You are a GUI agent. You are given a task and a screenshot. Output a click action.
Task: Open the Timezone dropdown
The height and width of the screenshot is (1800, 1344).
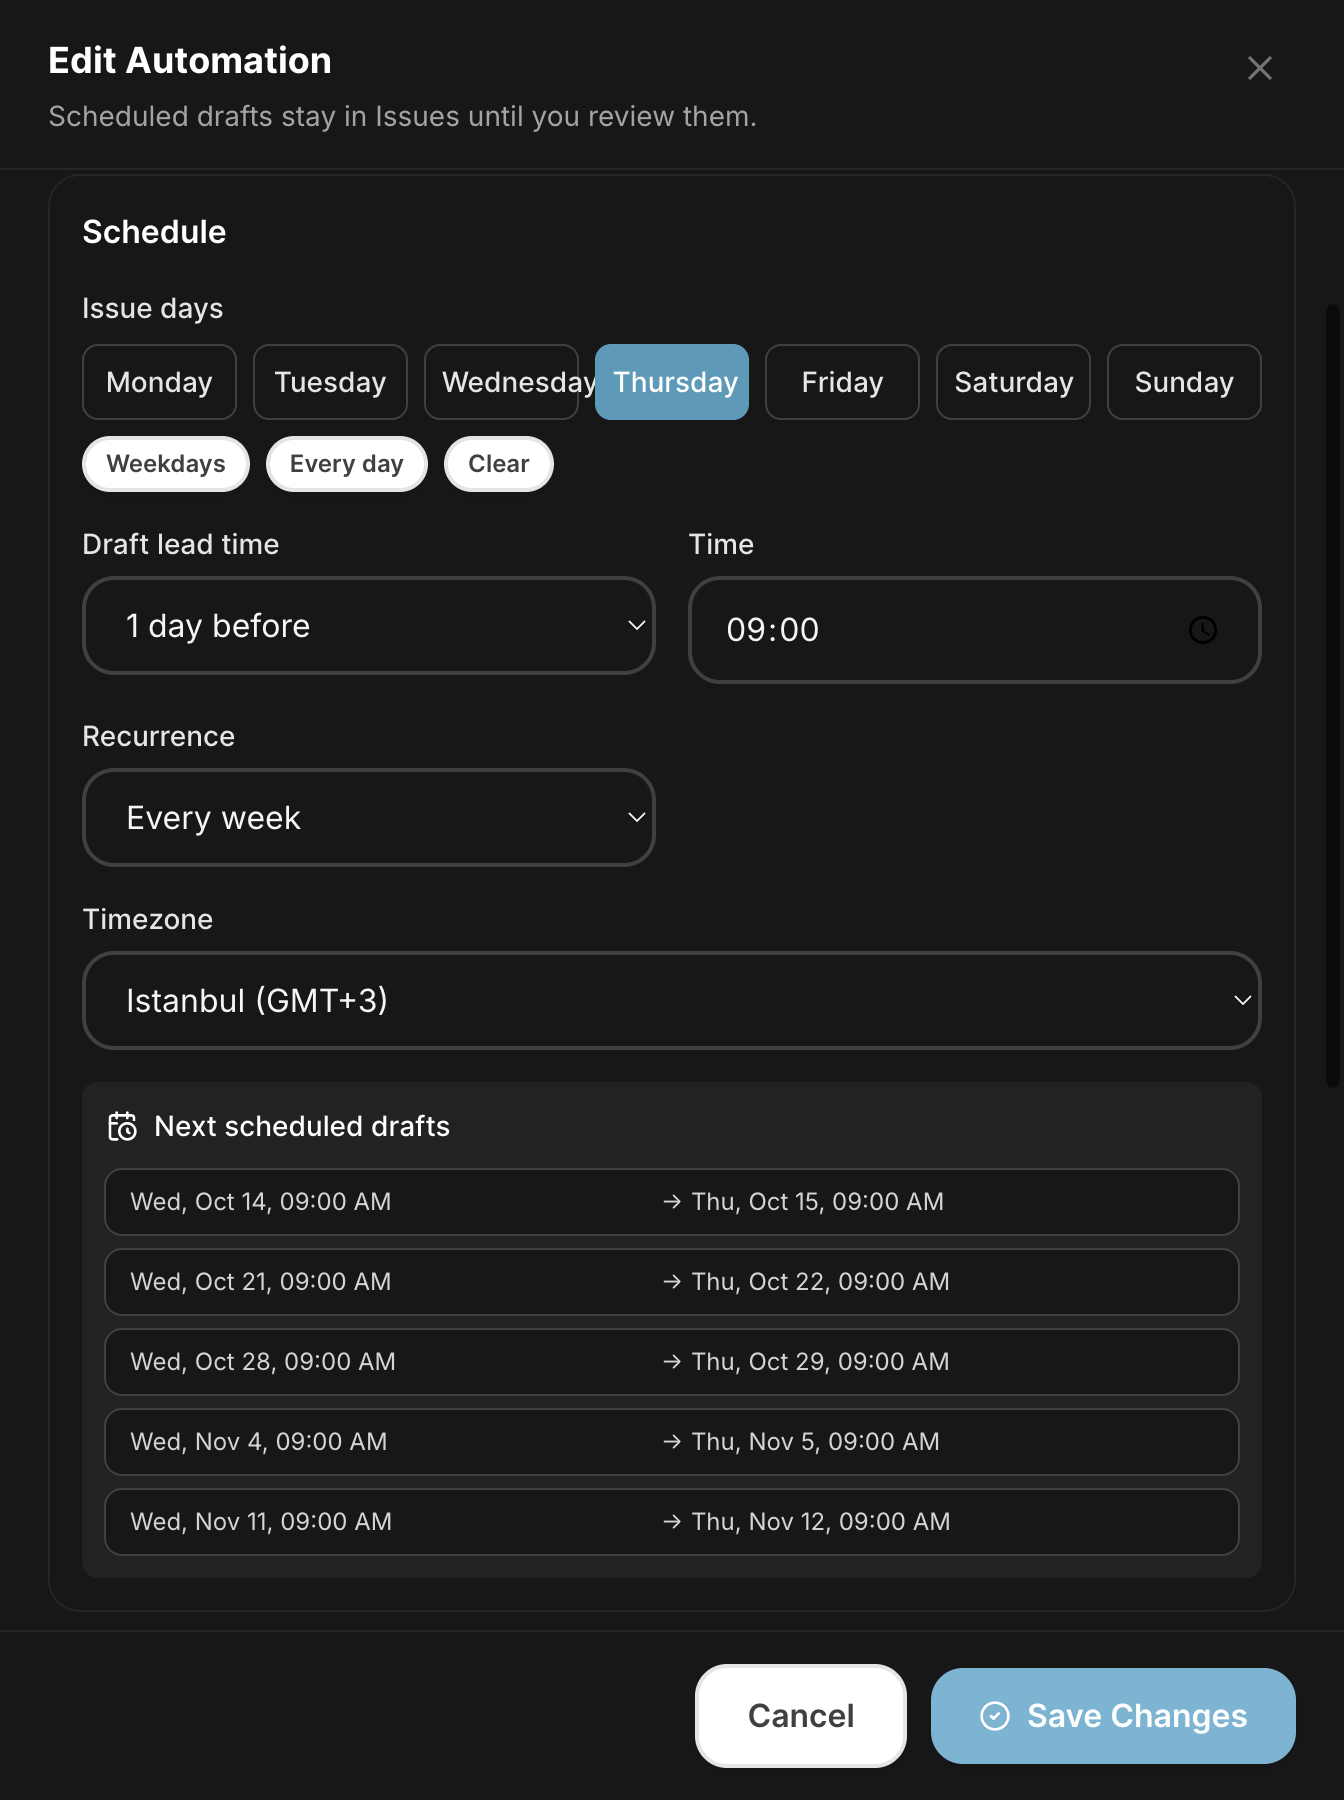click(x=672, y=1001)
